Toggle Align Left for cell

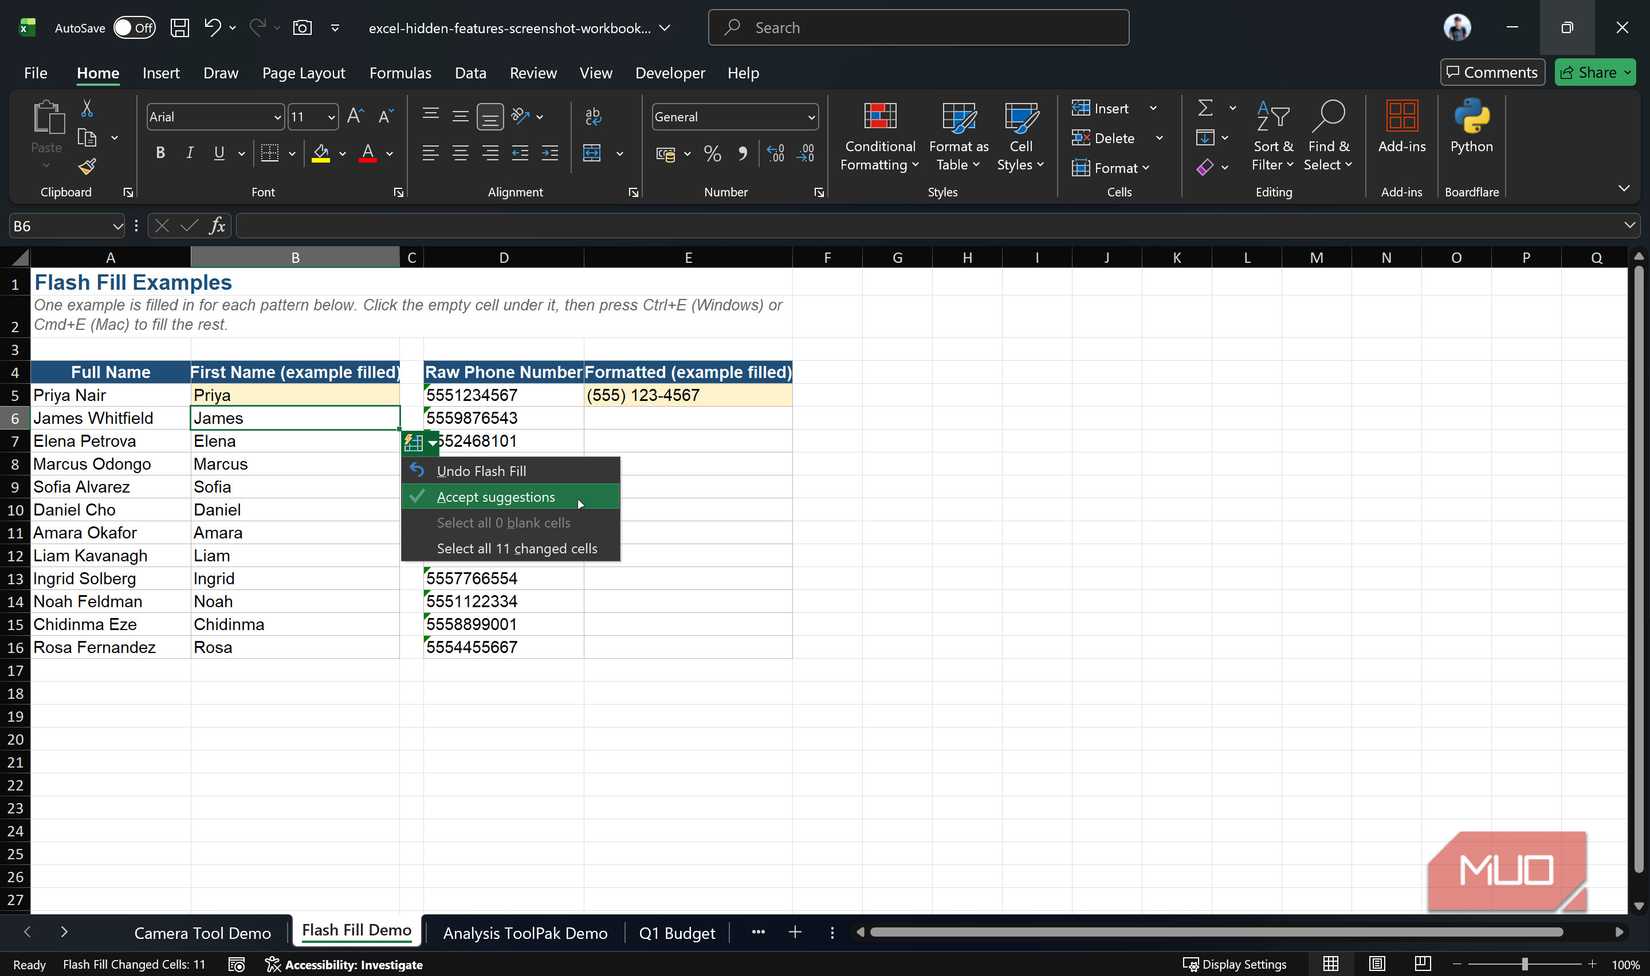point(430,153)
